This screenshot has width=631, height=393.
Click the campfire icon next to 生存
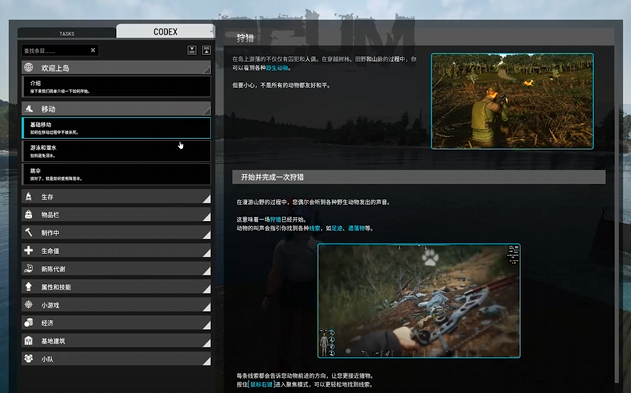[29, 197]
